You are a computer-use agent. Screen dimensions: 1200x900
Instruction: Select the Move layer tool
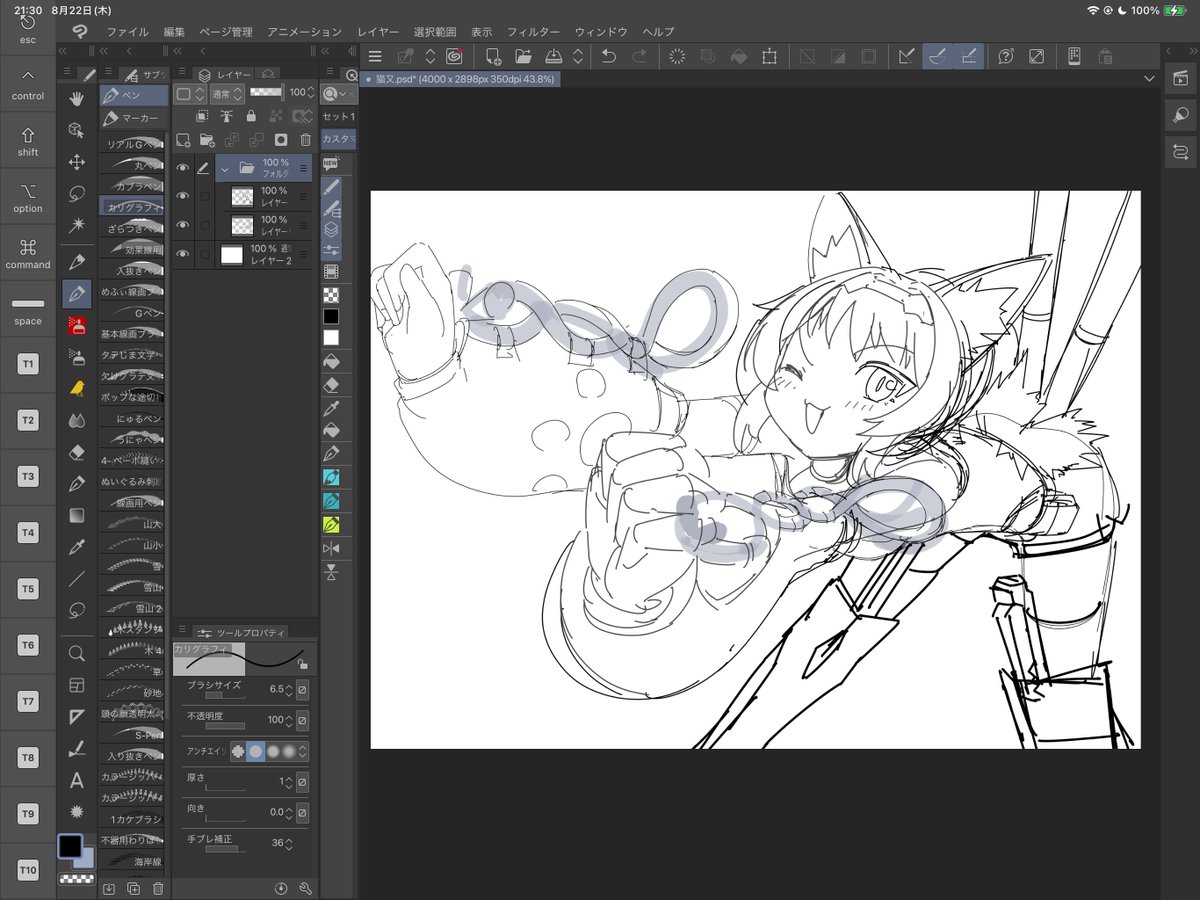77,162
